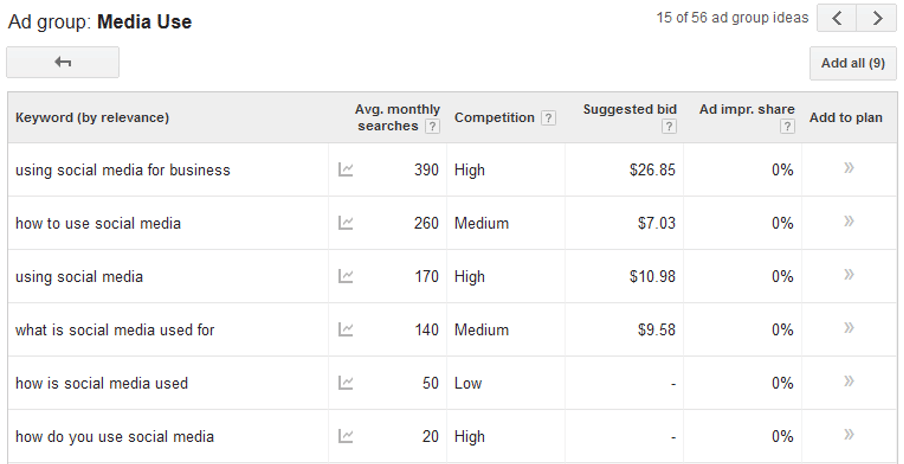Open help for Avg. monthly searches
Image resolution: width=904 pixels, height=464 pixels.
[x=432, y=127]
